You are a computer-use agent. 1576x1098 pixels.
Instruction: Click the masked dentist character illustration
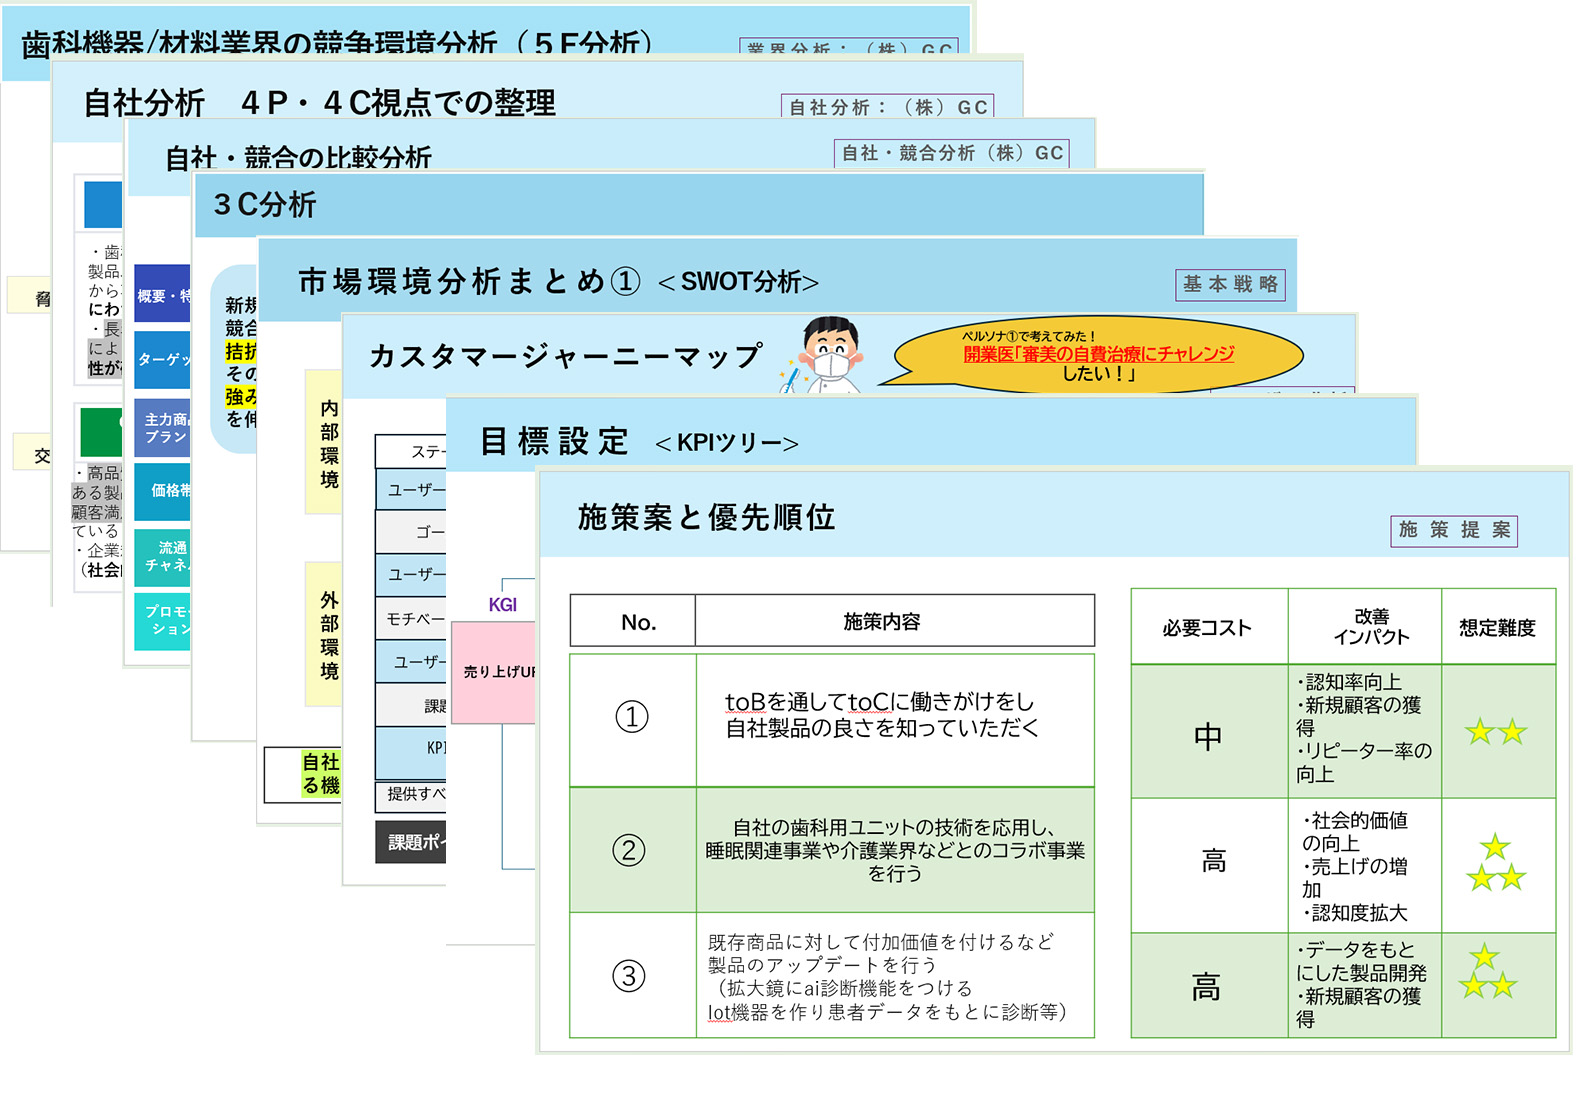click(827, 355)
